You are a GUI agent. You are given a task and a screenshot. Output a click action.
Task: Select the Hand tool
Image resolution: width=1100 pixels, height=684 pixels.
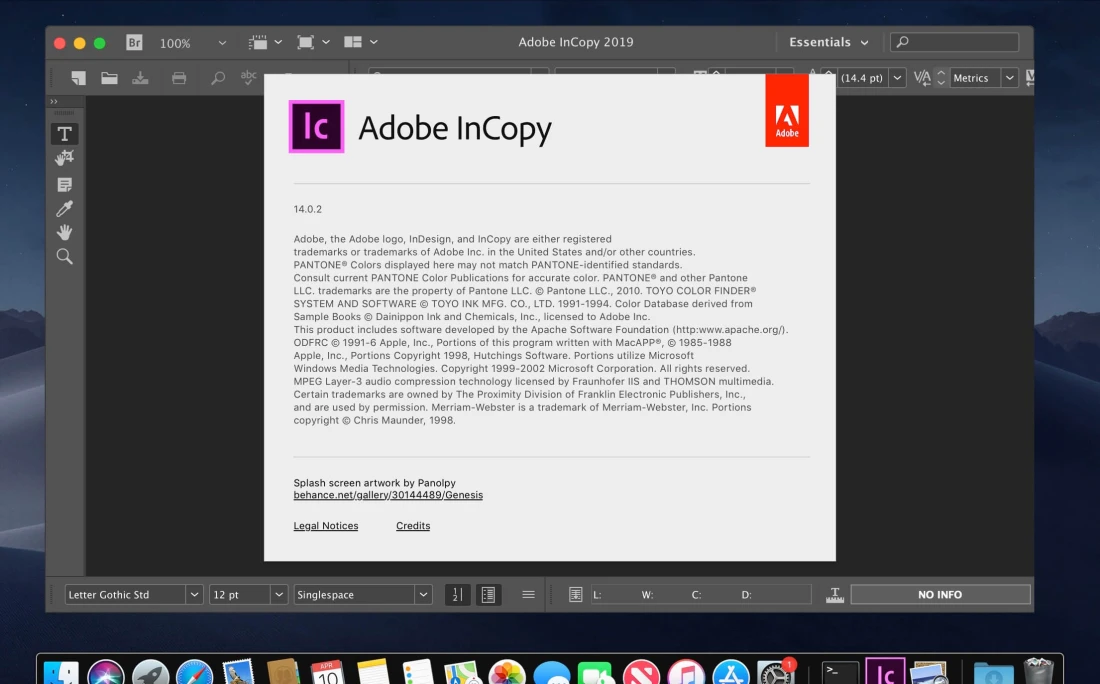pyautogui.click(x=64, y=232)
